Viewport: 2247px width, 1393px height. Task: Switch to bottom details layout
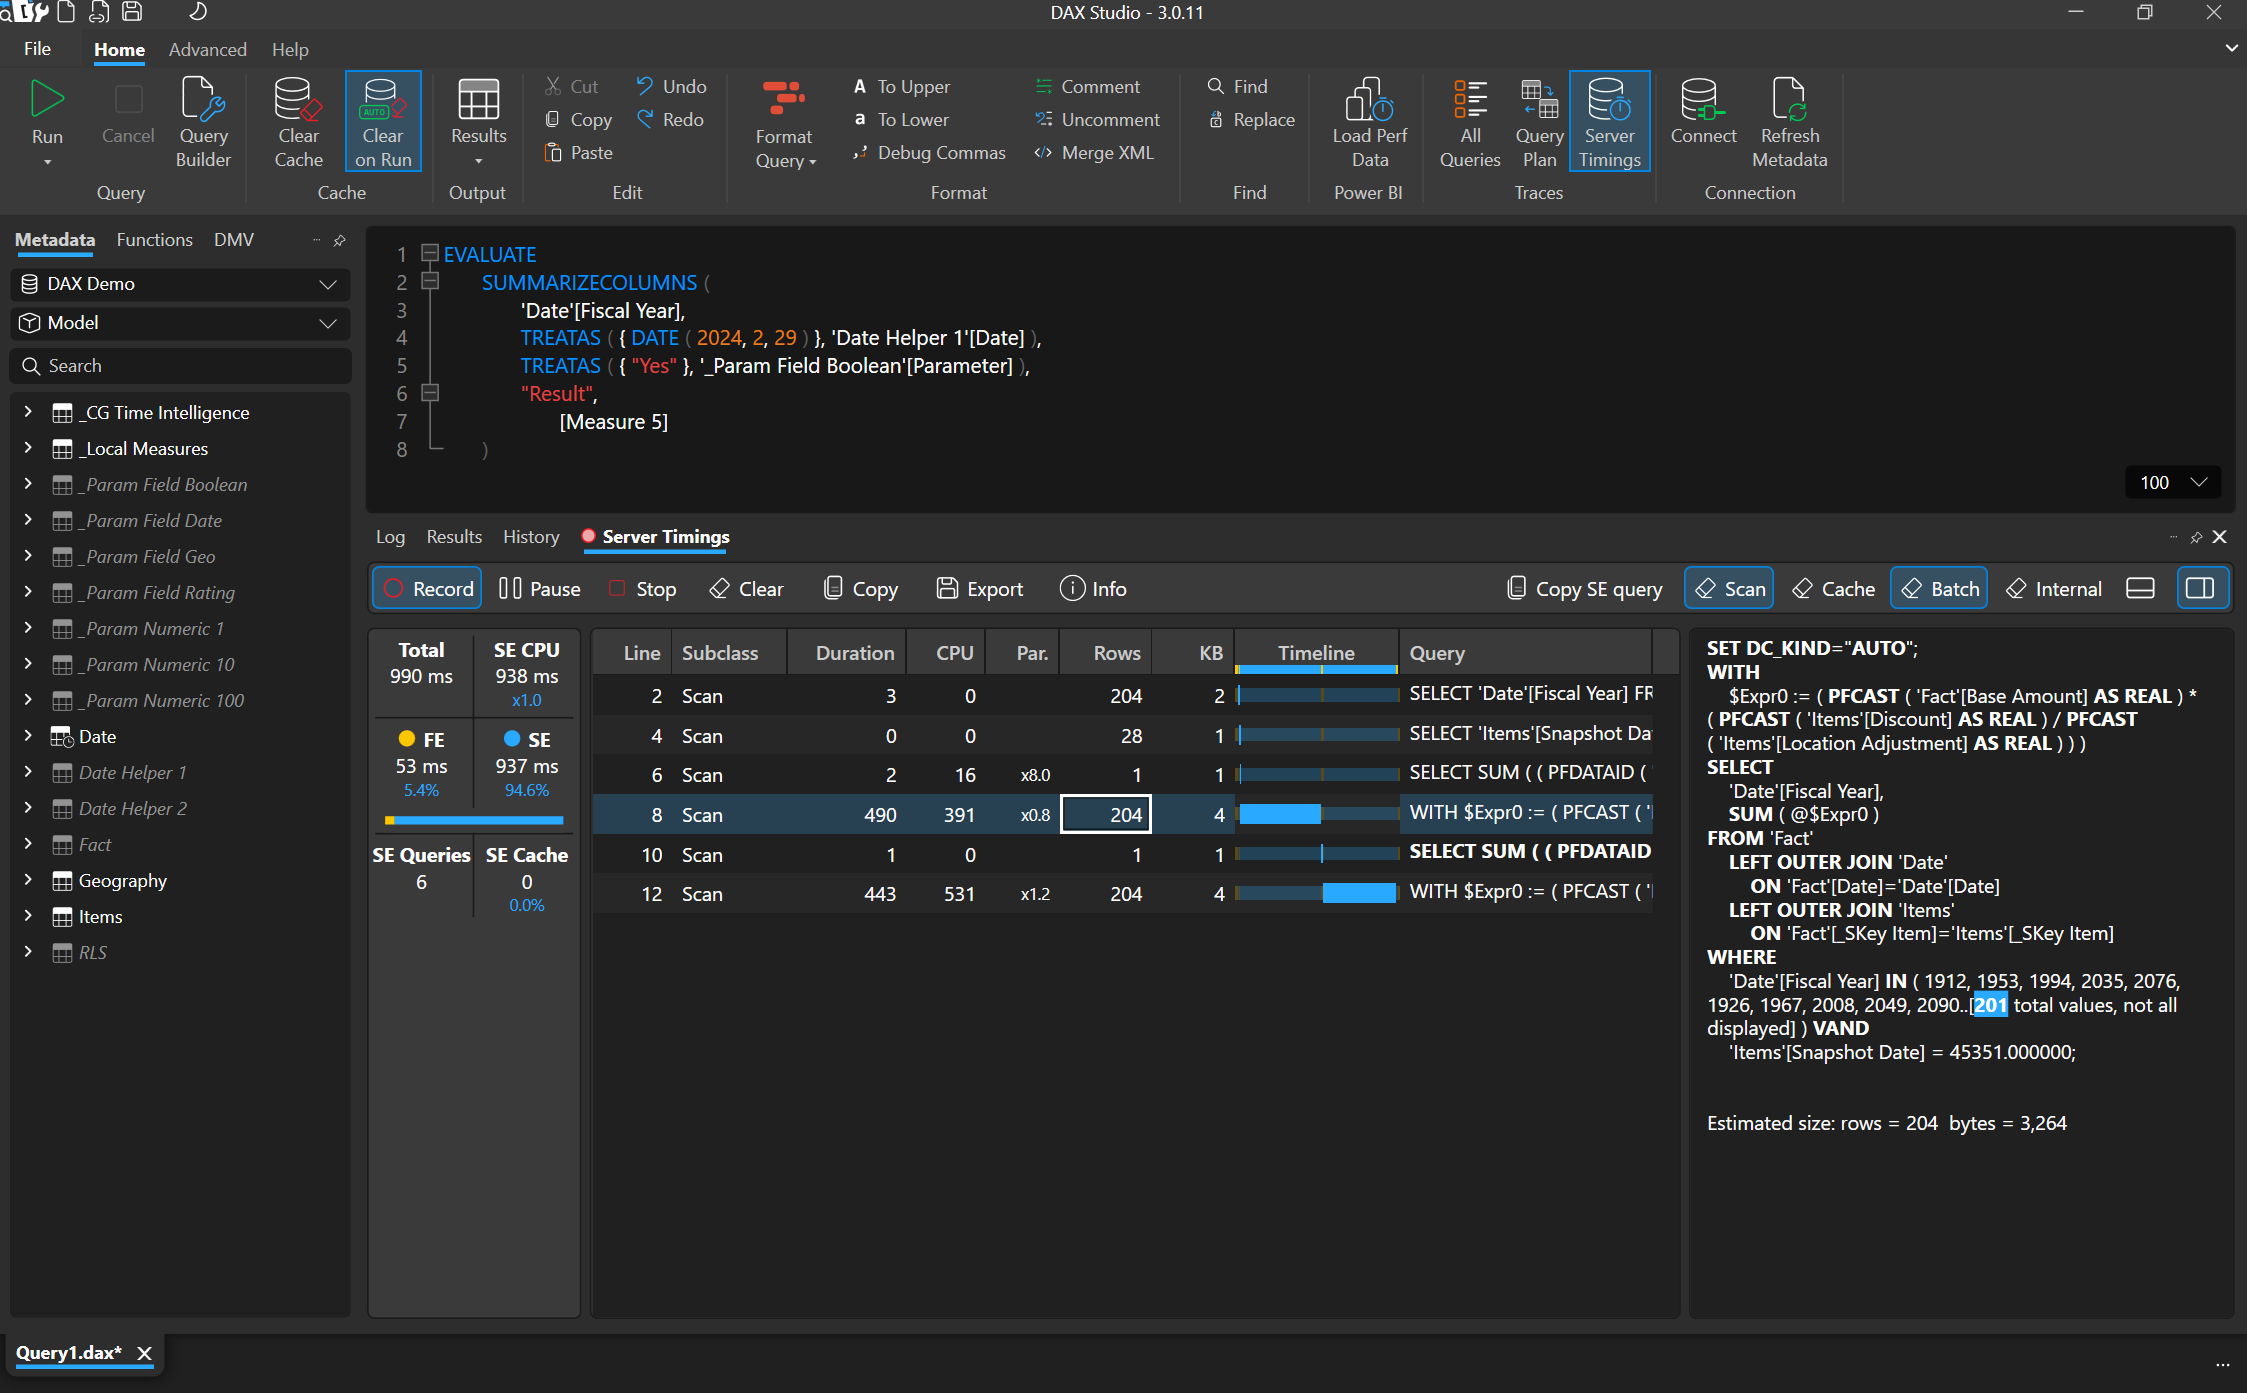(x=2140, y=588)
